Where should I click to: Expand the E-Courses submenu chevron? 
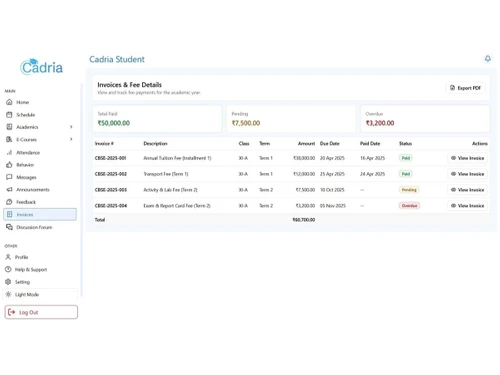[71, 139]
